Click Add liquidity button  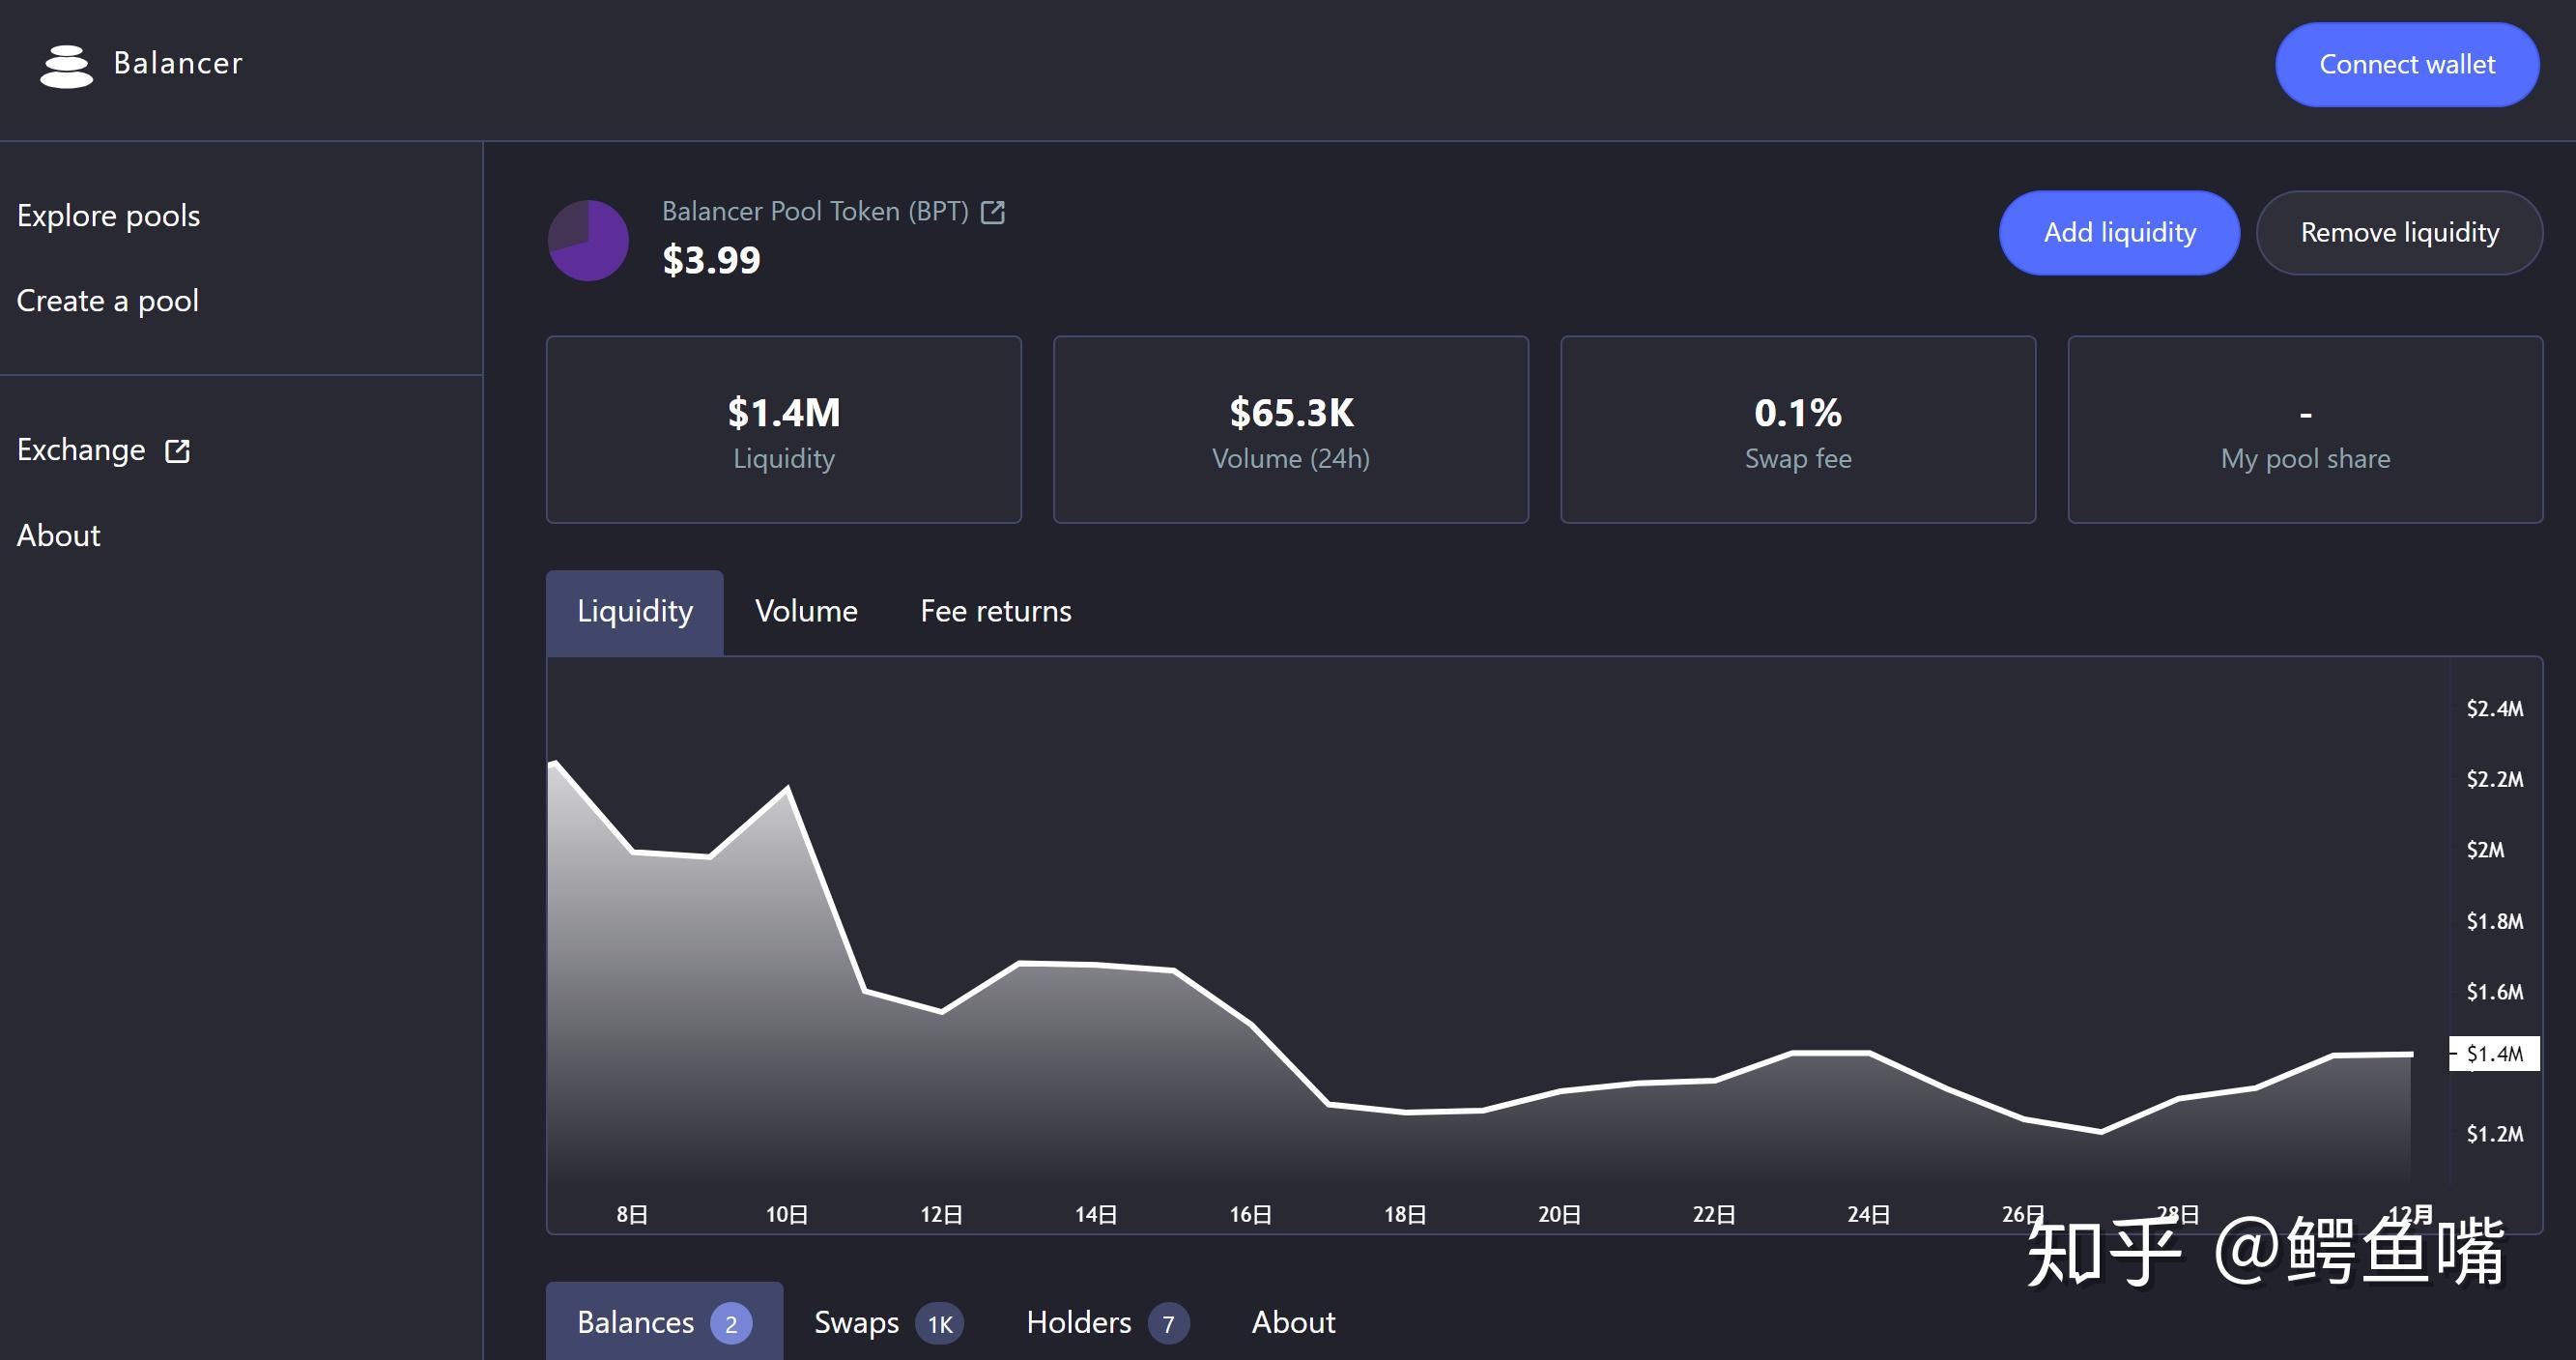(2119, 232)
